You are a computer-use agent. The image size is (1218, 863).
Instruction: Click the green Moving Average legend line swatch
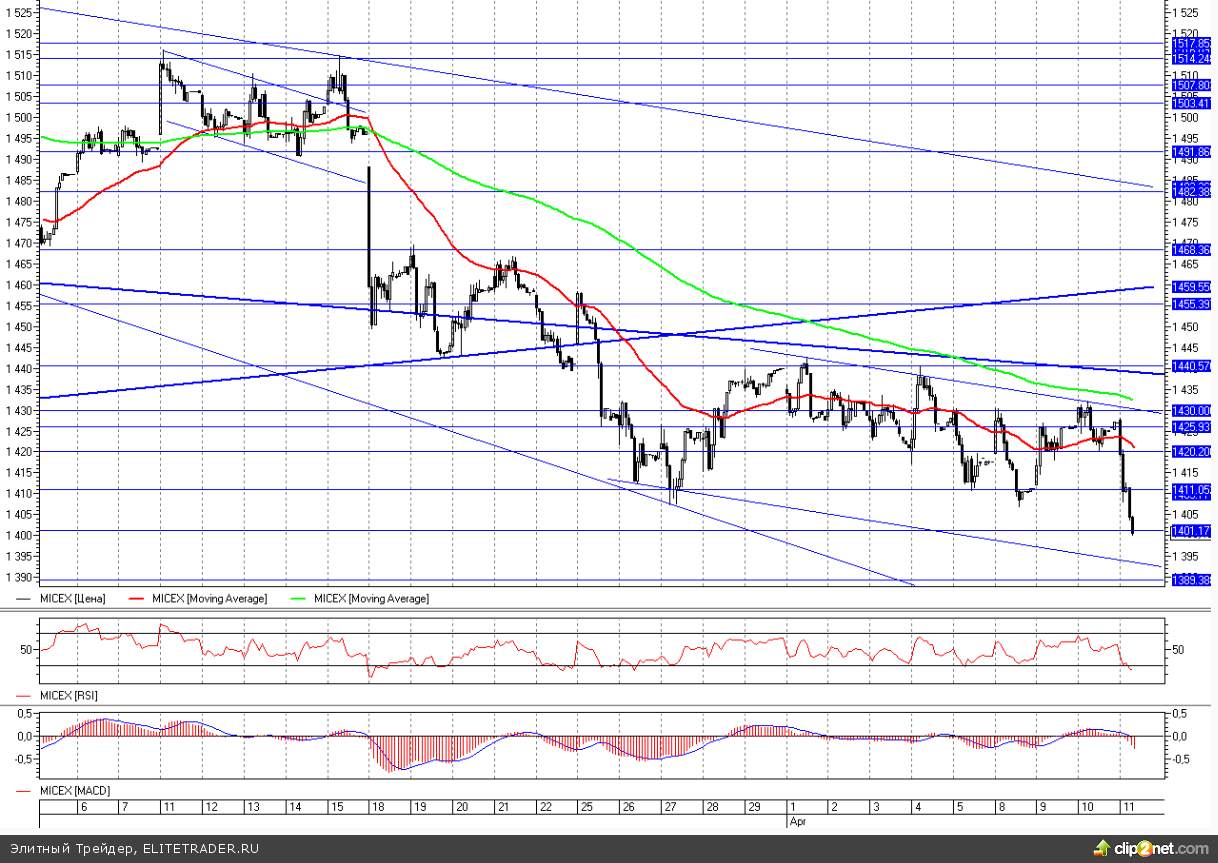[299, 598]
